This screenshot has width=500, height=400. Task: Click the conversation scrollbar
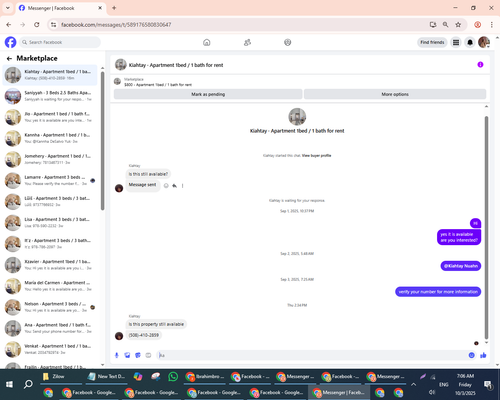click(486, 228)
